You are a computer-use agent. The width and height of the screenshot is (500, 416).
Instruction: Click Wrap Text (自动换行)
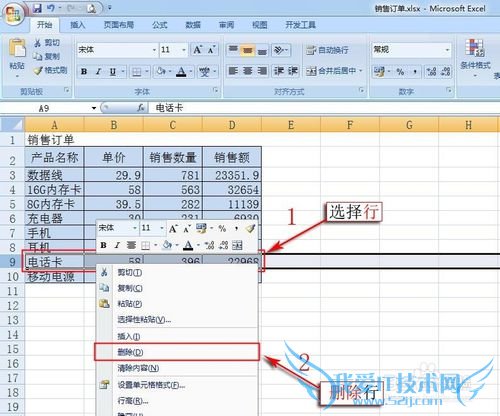point(327,50)
